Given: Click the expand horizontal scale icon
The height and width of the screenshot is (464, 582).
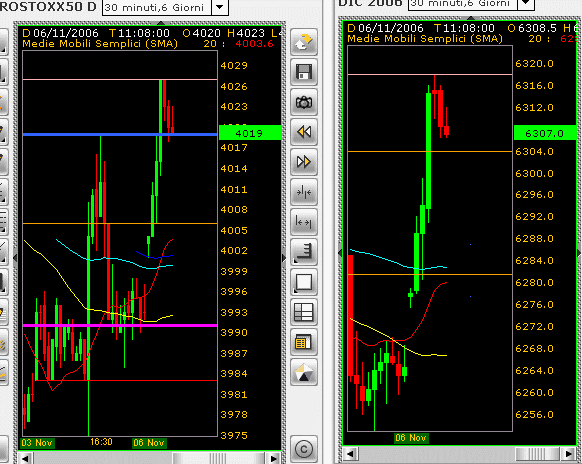Looking at the screenshot, I should point(304,222).
